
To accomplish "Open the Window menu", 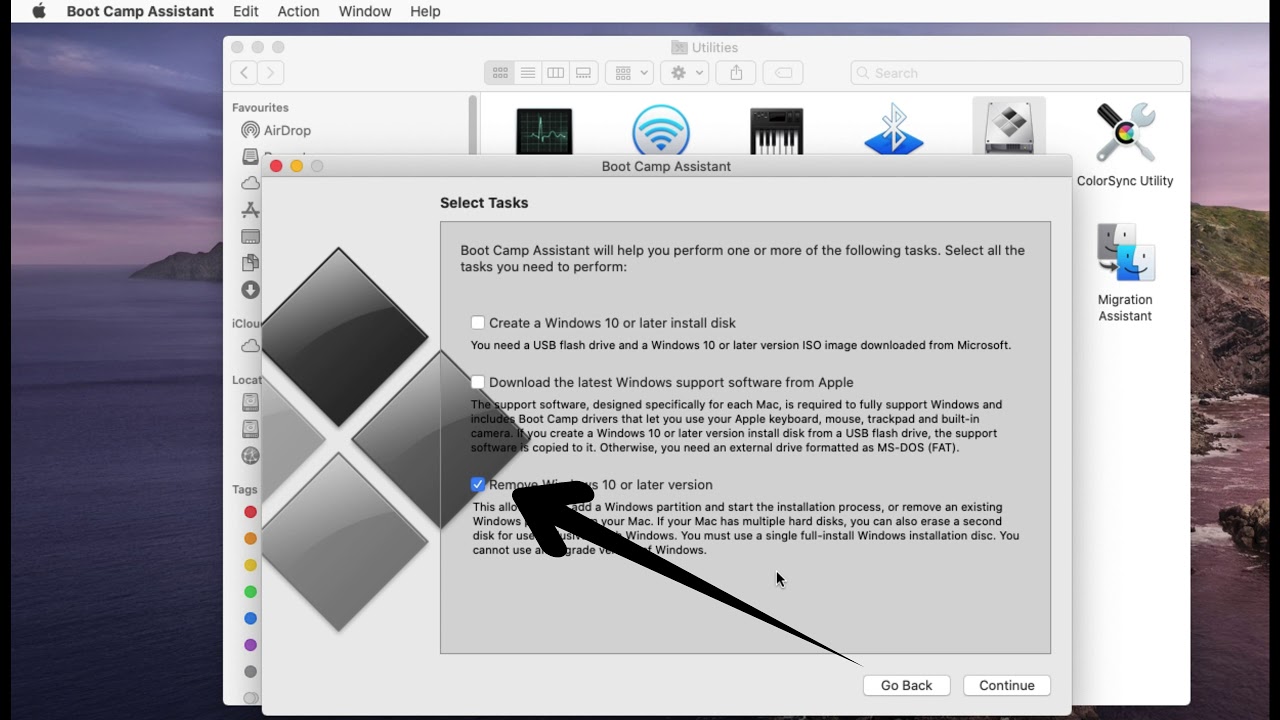I will [x=365, y=11].
